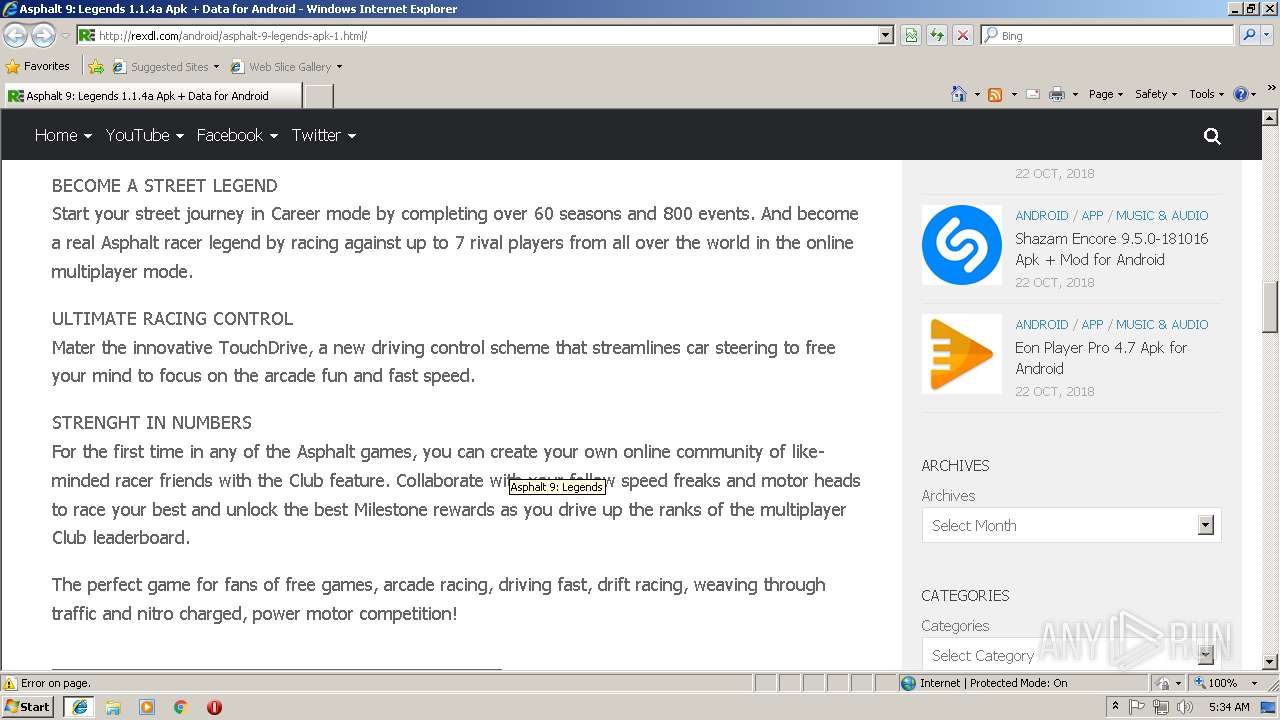Click the green Refresh arrows icon
This screenshot has width=1280, height=720.
937,35
